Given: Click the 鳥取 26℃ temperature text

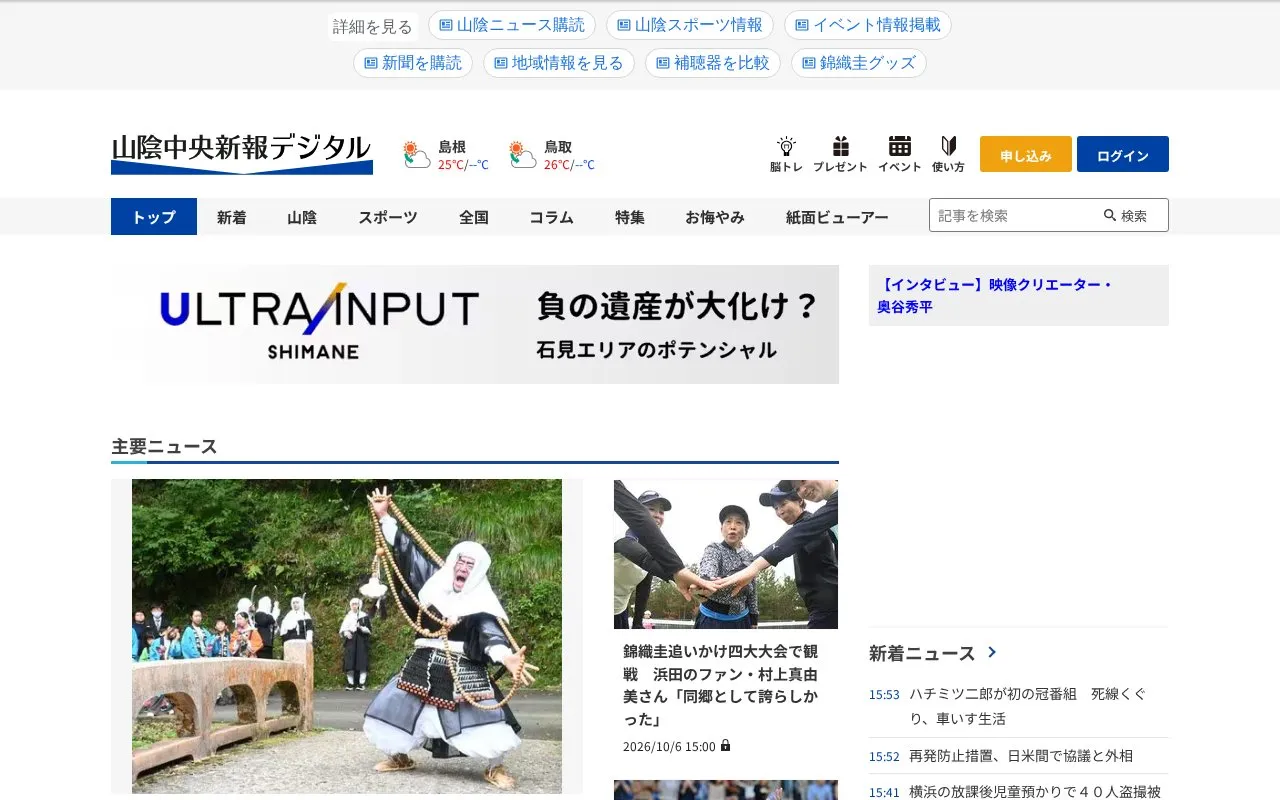Looking at the screenshot, I should [x=557, y=165].
